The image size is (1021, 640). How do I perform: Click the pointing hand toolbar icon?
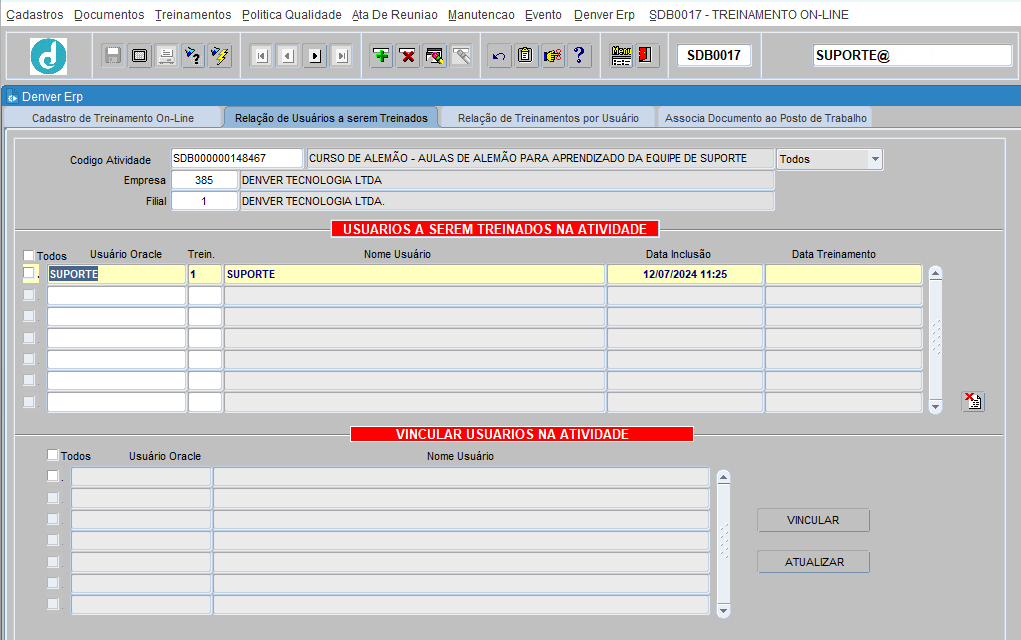[x=552, y=56]
